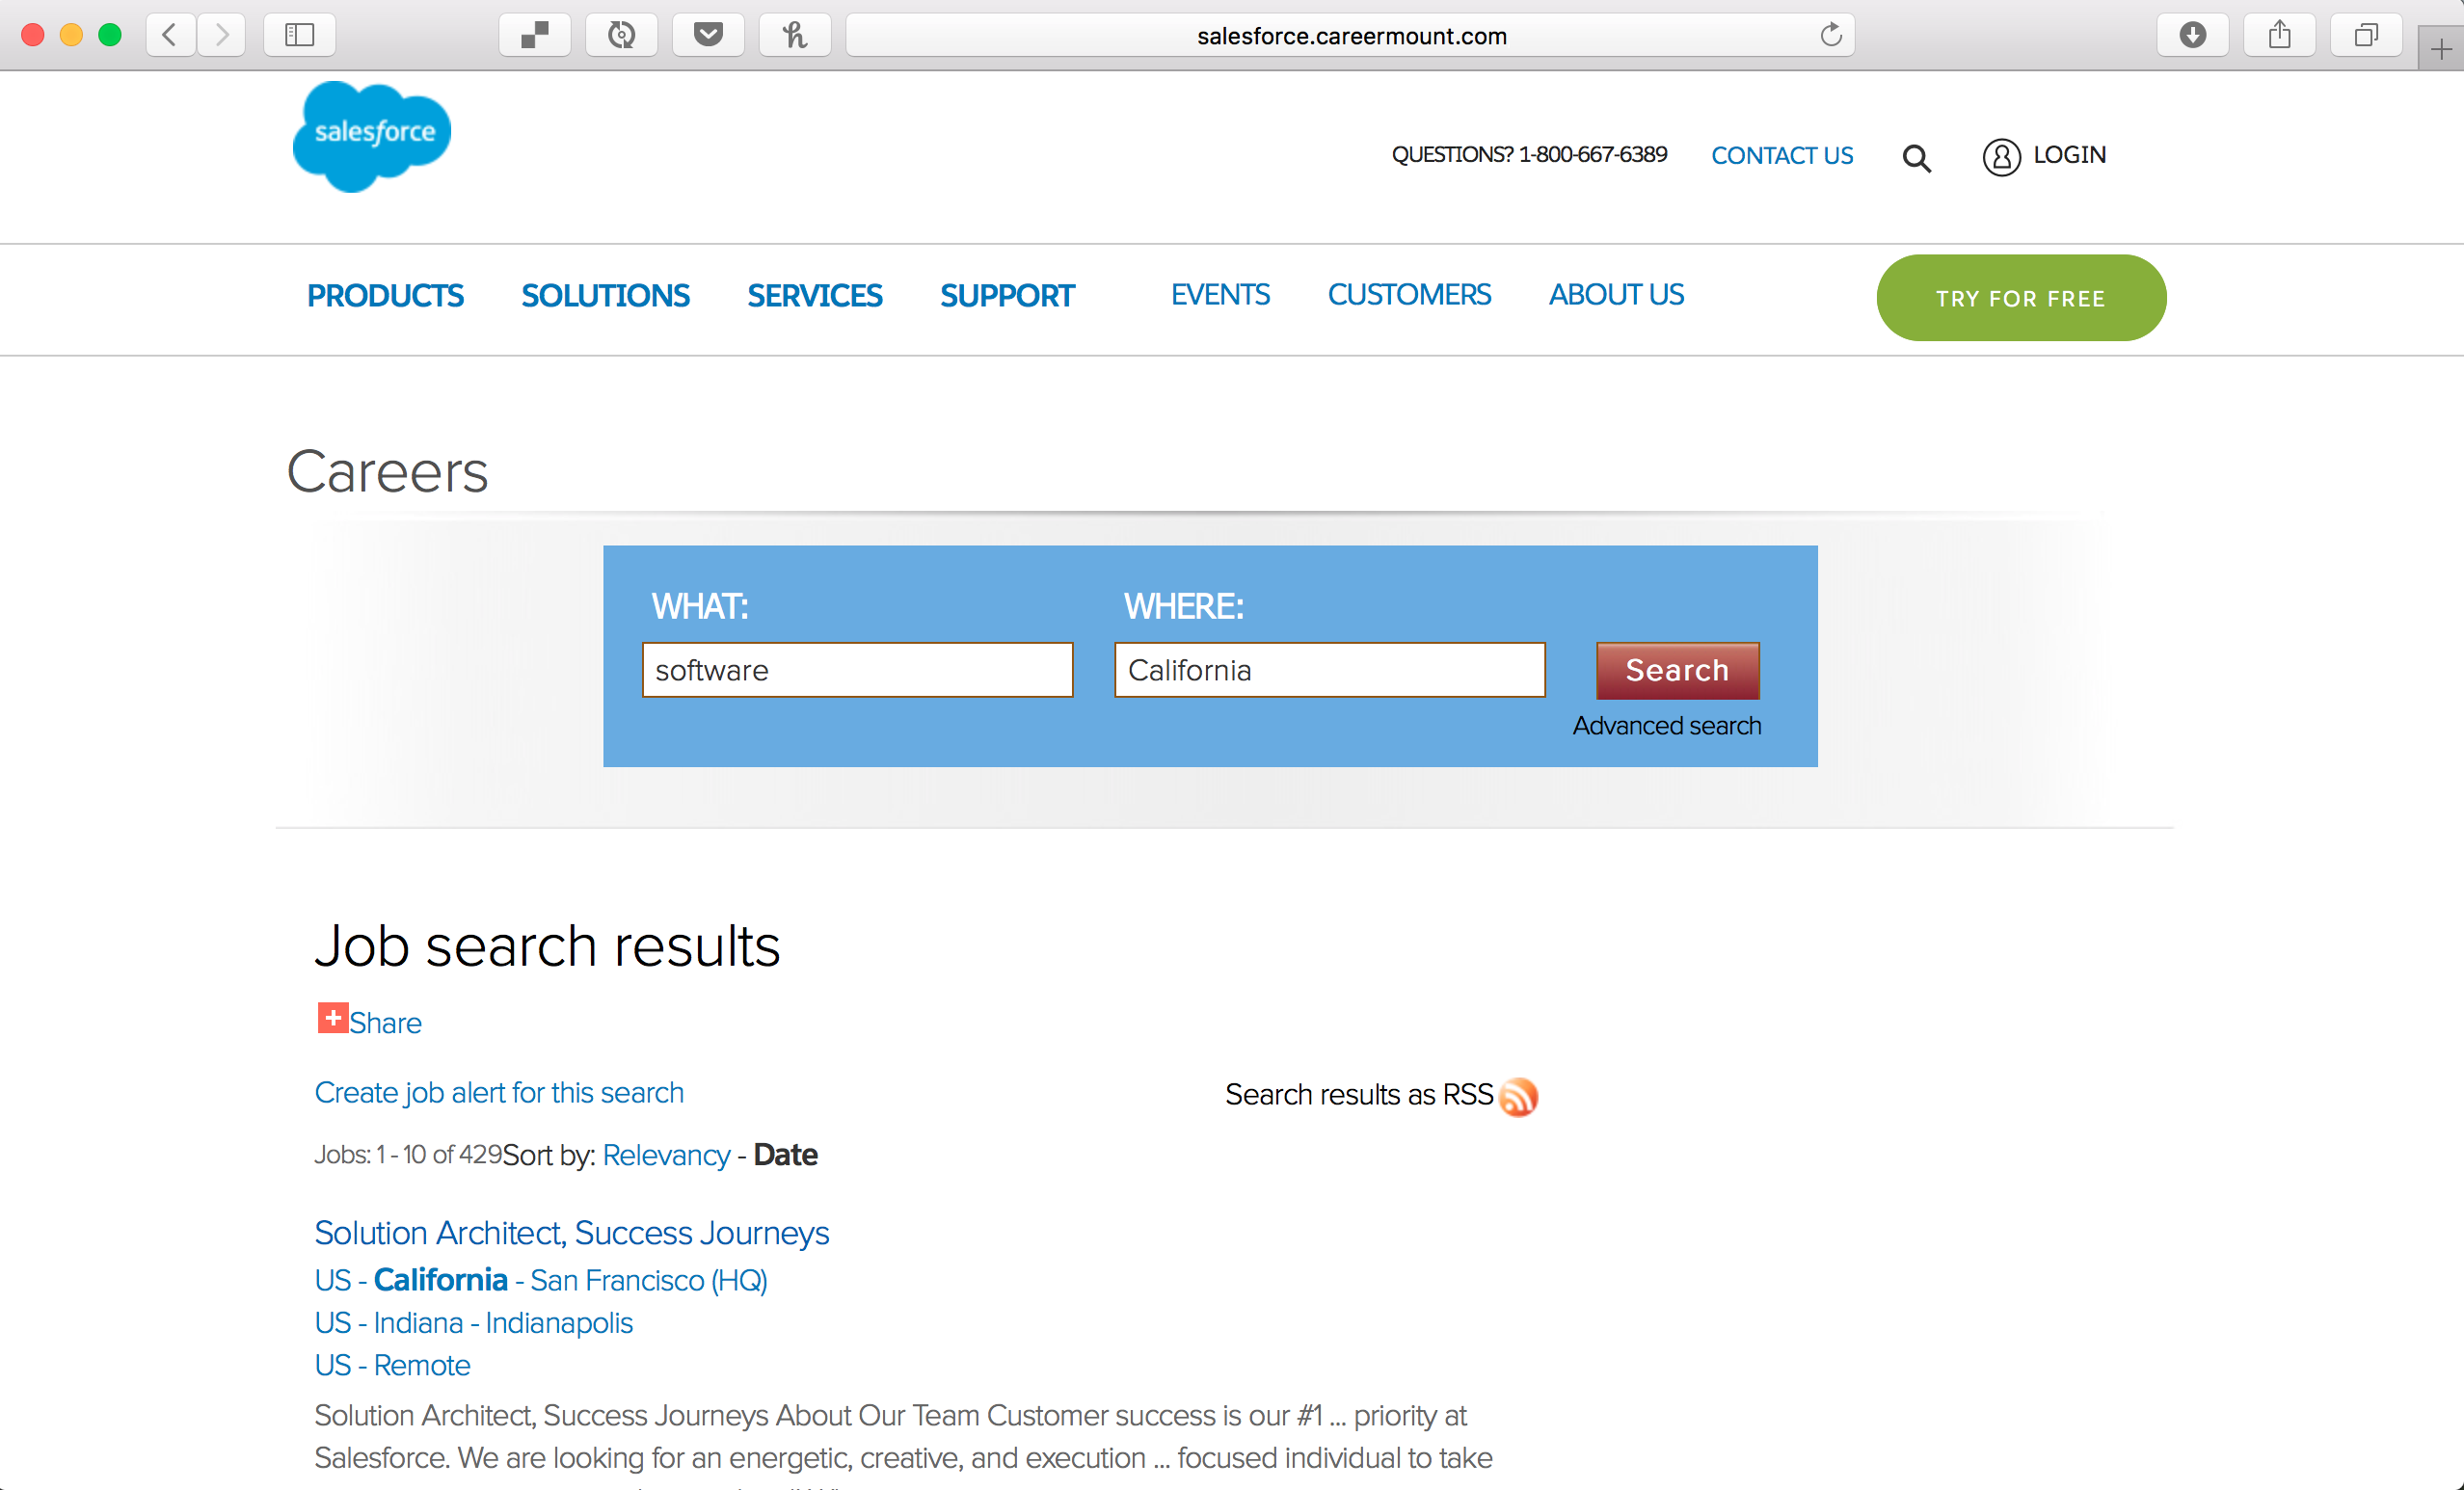Click the login user avatar icon

[2001, 157]
